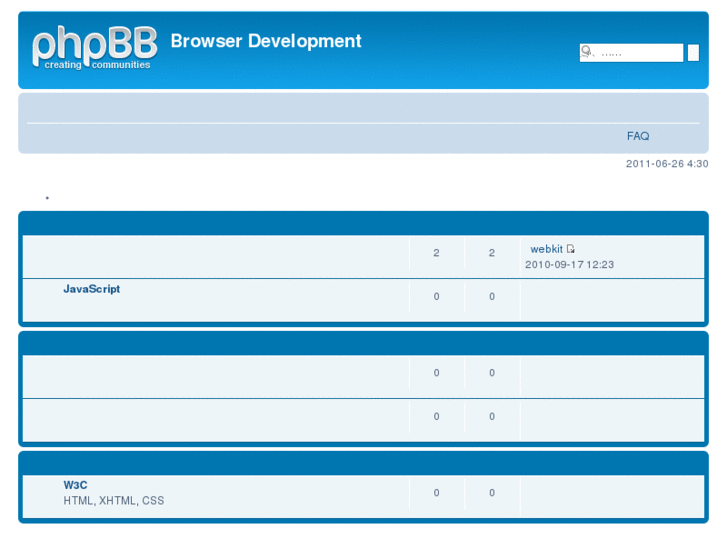
Task: Open the FAQ link
Action: coord(638,136)
